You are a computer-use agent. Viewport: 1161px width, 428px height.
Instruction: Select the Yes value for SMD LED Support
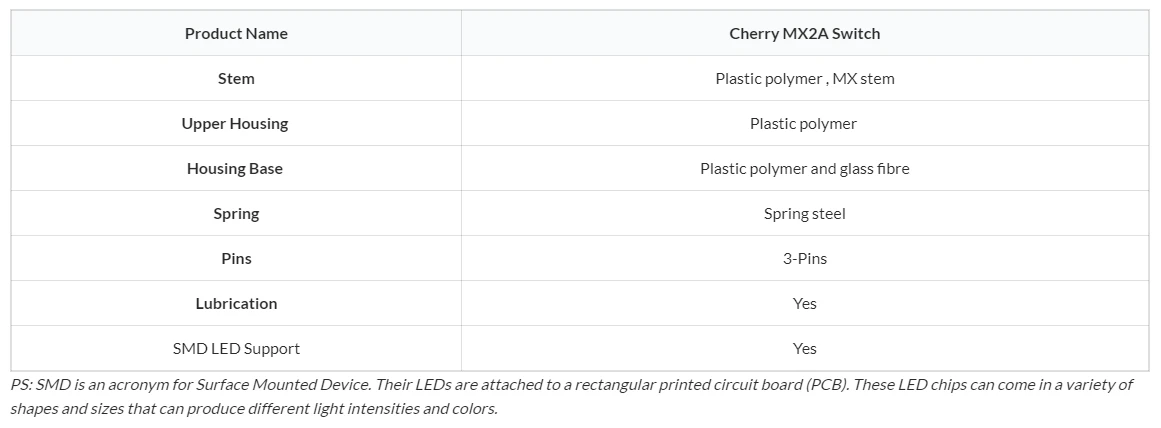tap(805, 348)
